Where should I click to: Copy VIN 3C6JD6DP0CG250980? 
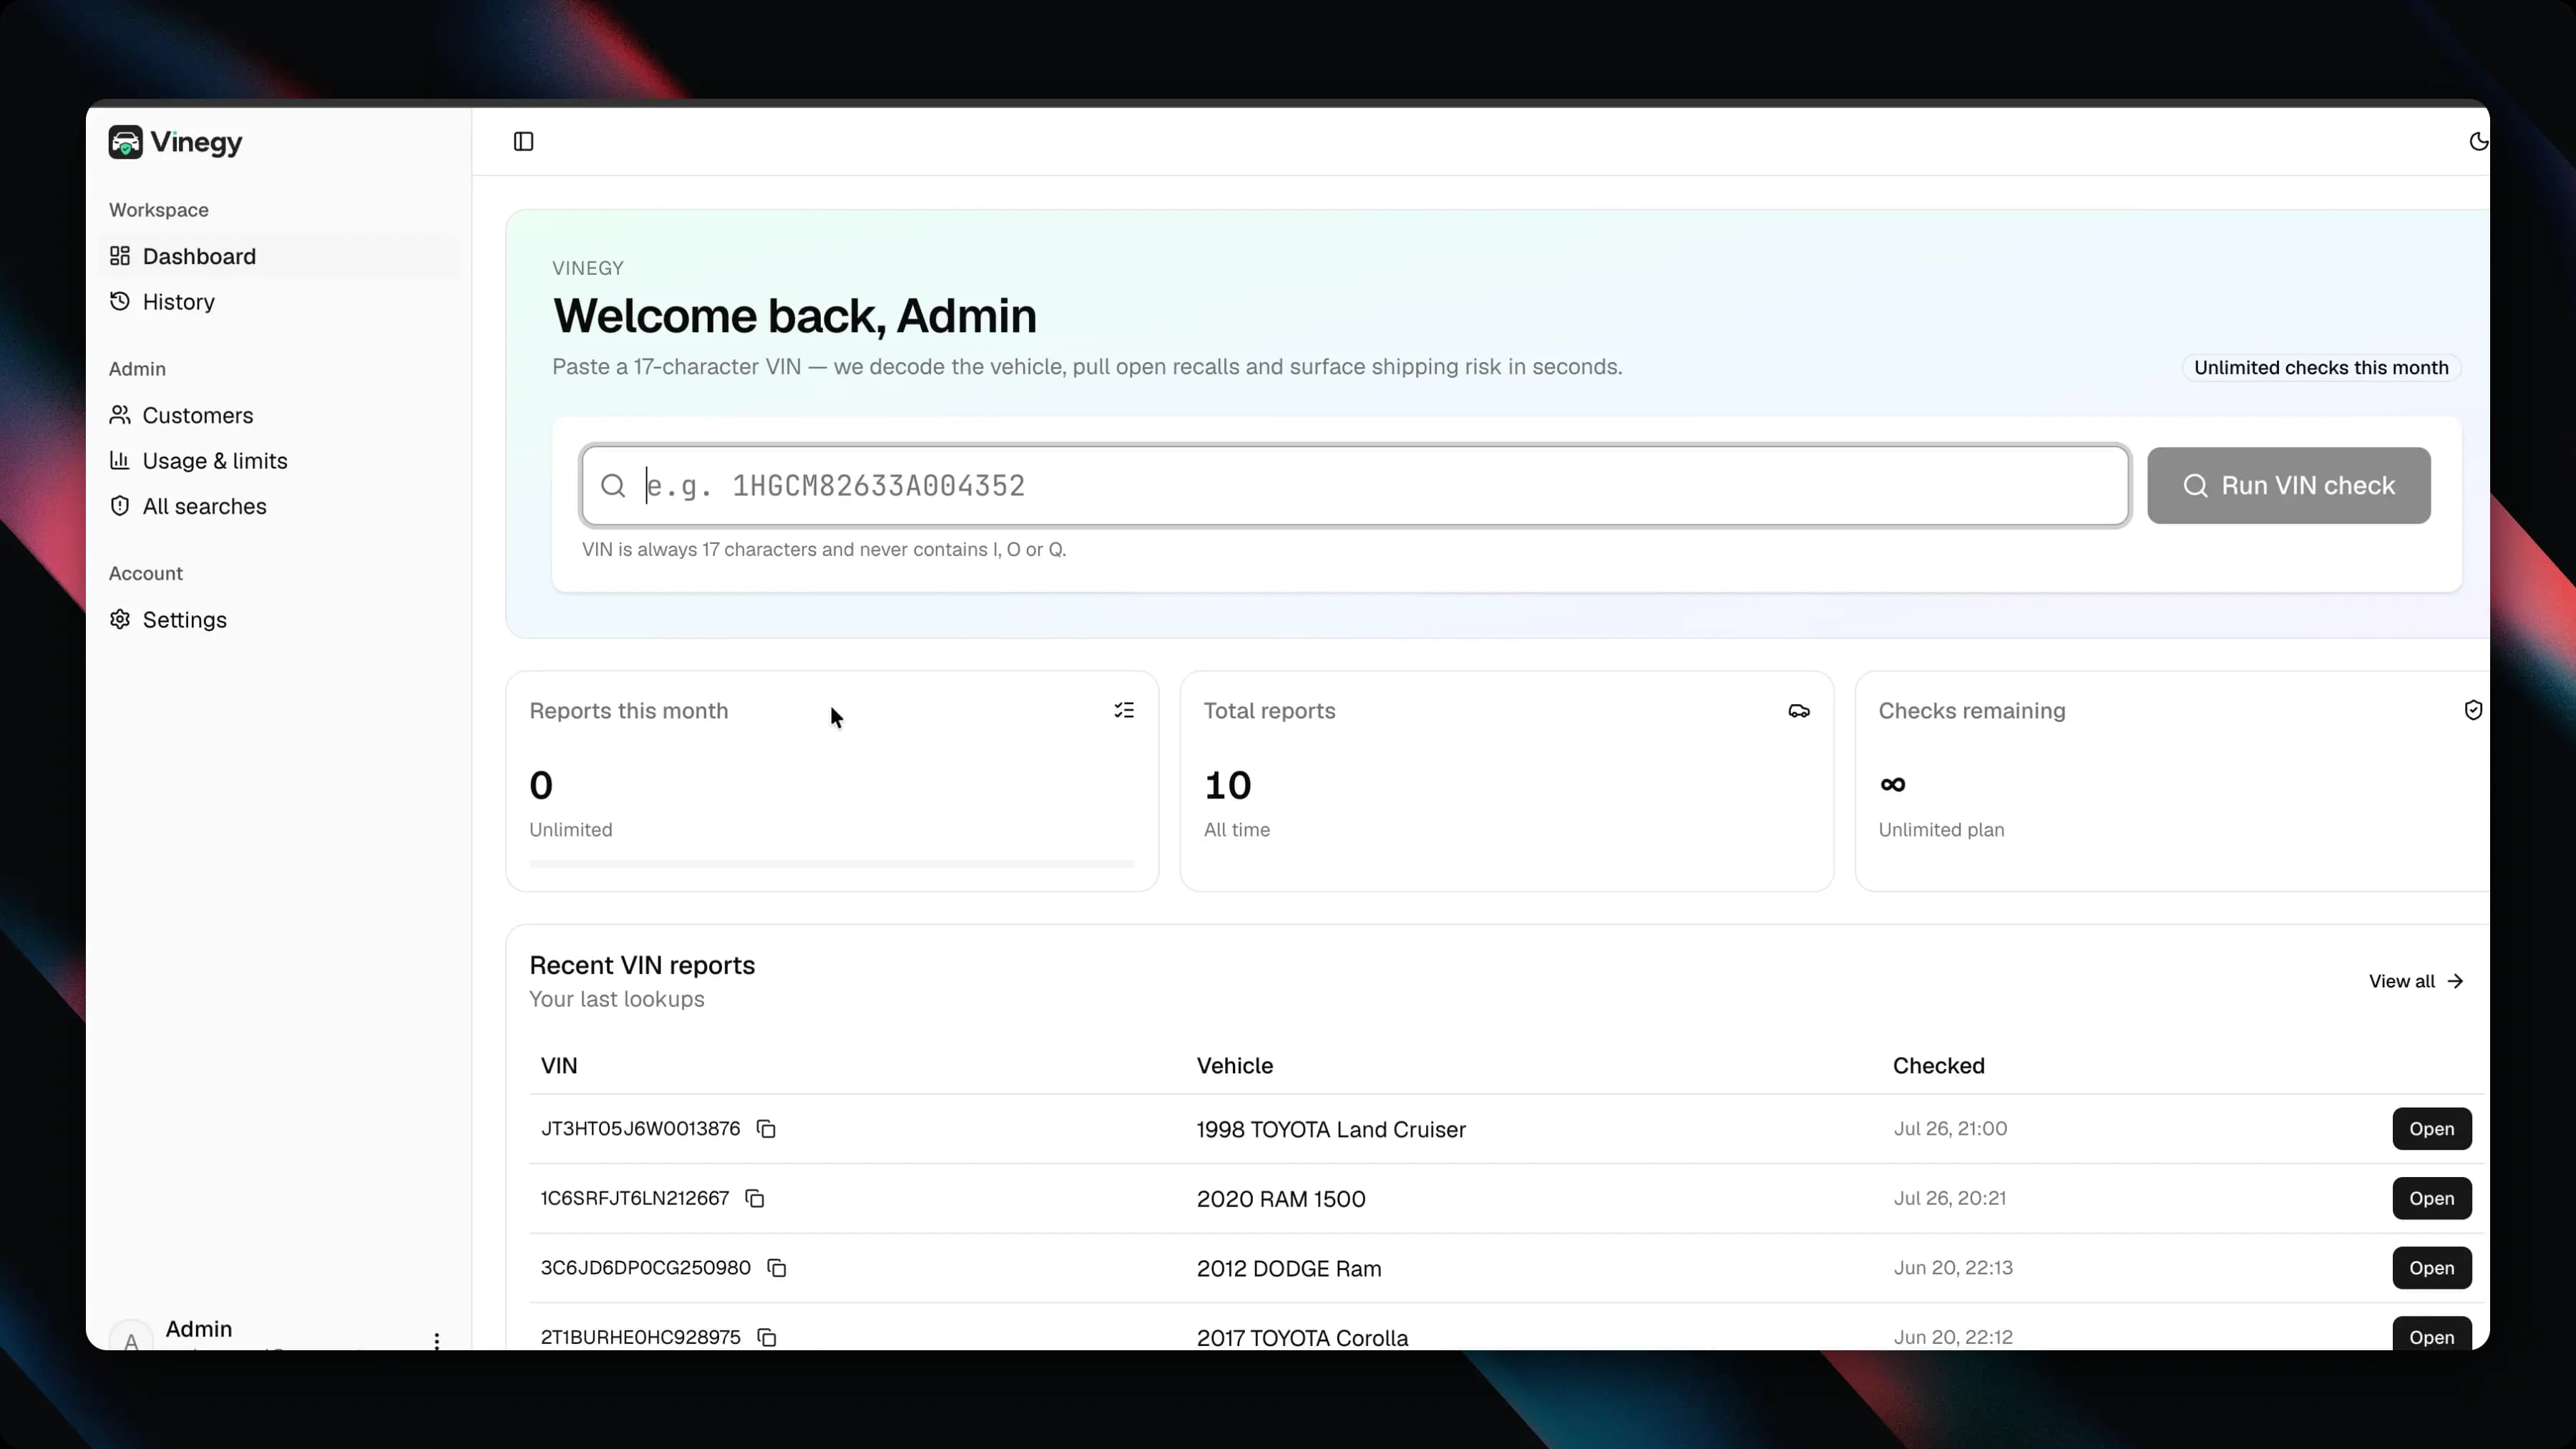point(777,1268)
